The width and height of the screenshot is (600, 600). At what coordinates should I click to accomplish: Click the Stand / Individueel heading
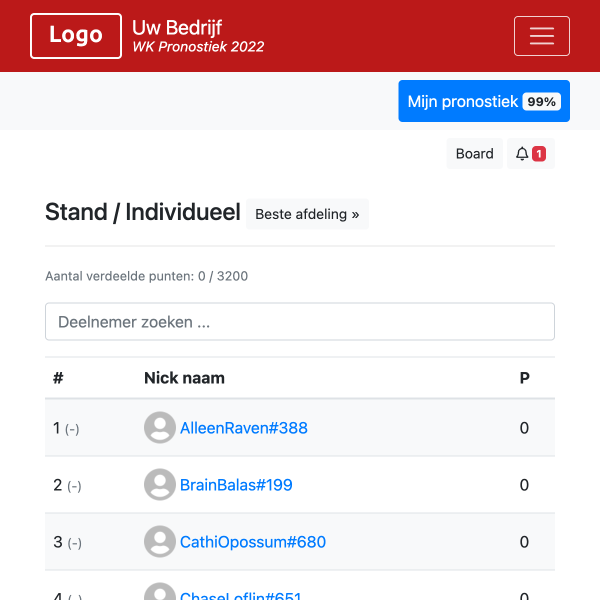click(x=143, y=212)
